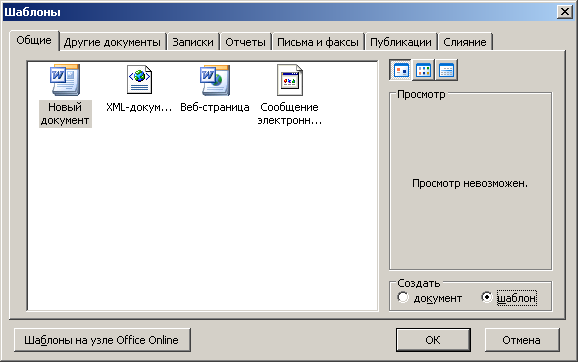Select the Новый документ template icon

[65, 80]
